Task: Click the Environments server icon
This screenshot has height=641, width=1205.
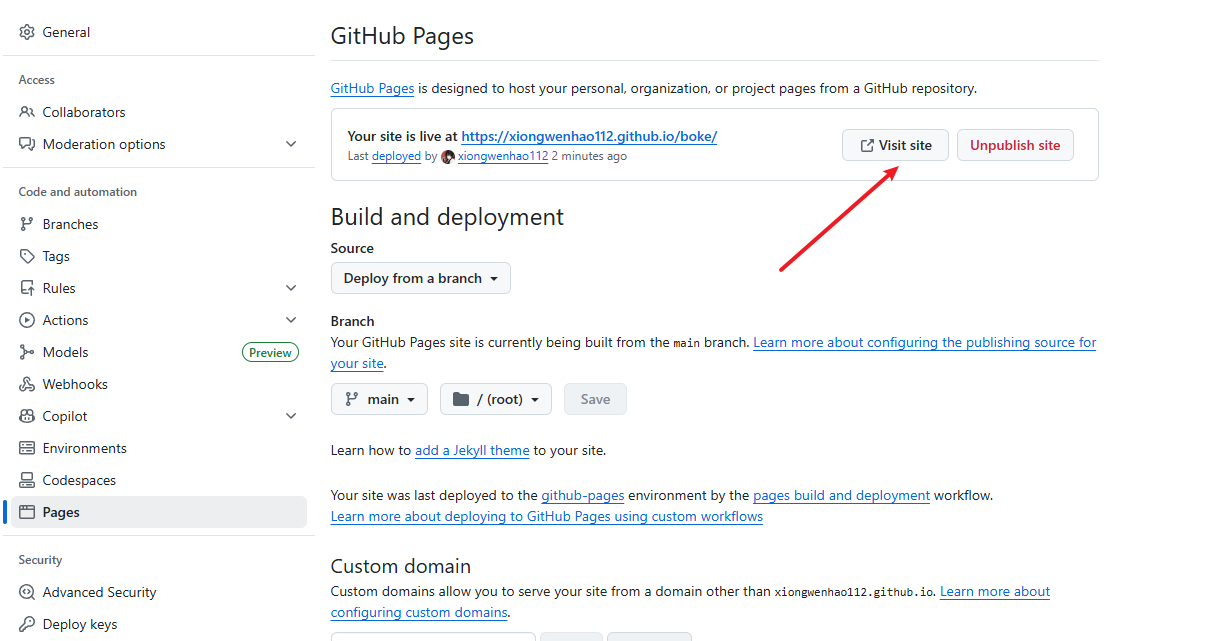Action: click(27, 448)
